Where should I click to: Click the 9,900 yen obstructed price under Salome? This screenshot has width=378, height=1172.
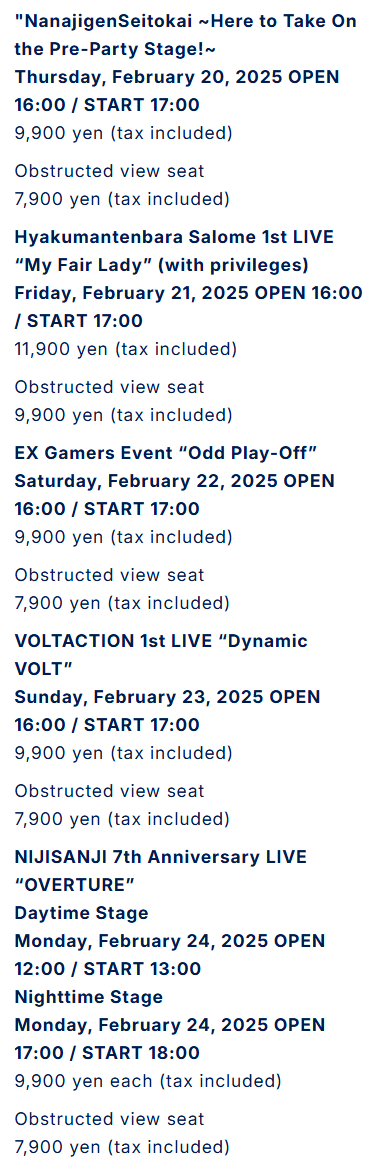coord(123,415)
